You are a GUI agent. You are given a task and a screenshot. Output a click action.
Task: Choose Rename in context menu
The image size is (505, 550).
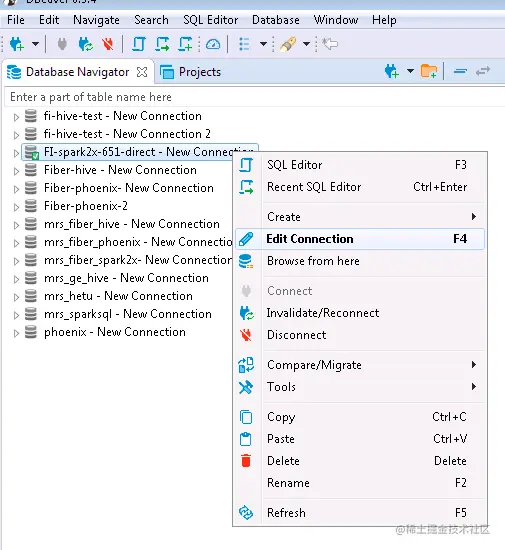tap(360, 483)
